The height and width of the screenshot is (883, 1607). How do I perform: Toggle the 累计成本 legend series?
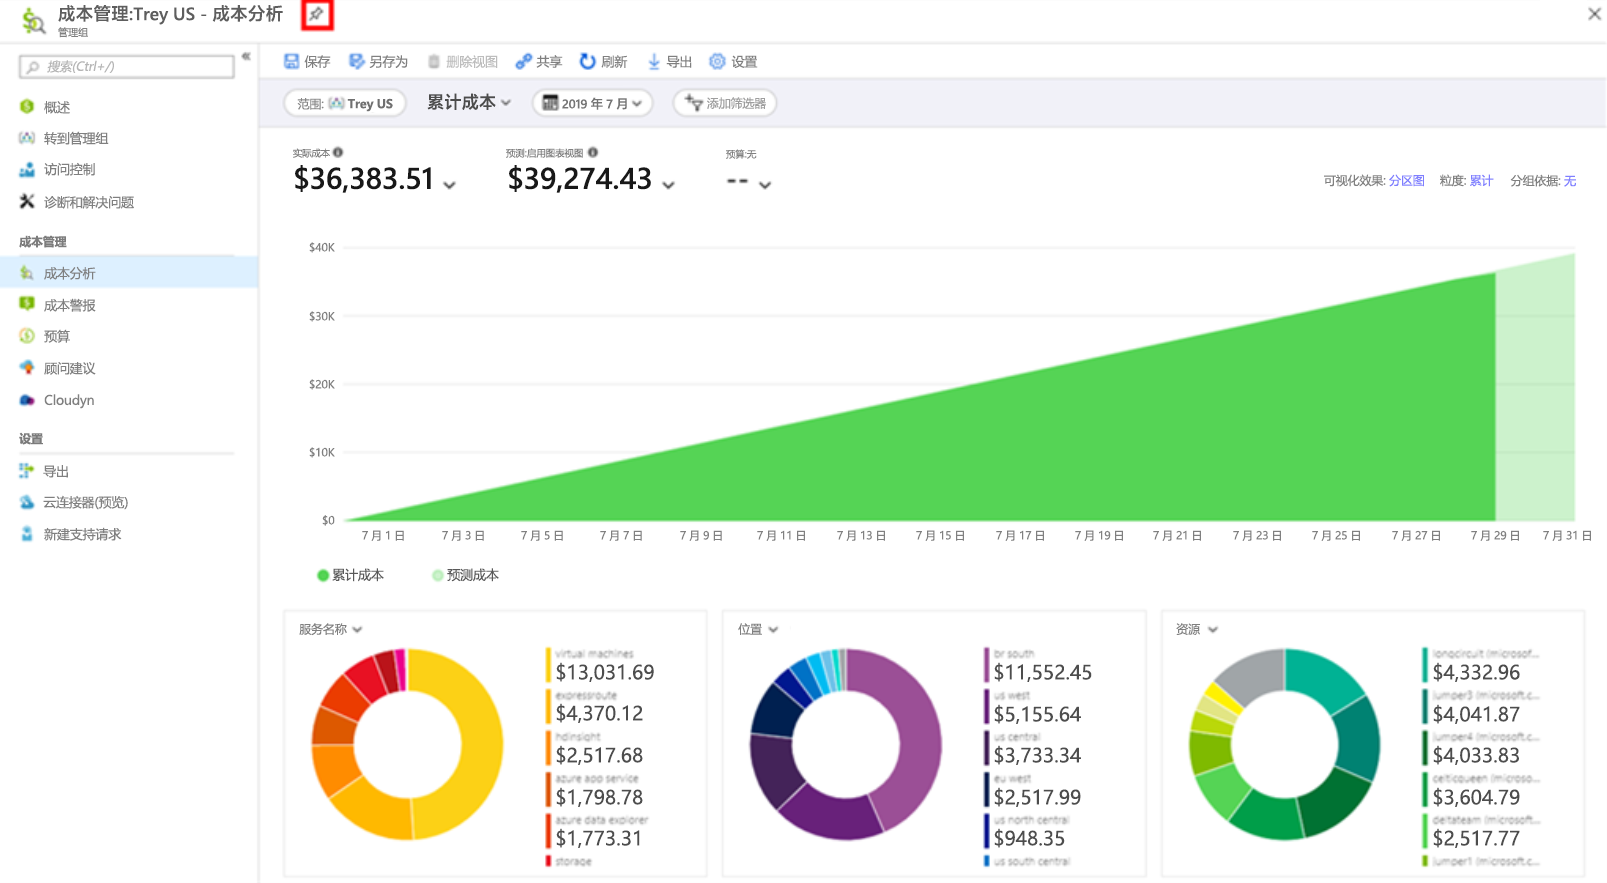pos(350,575)
